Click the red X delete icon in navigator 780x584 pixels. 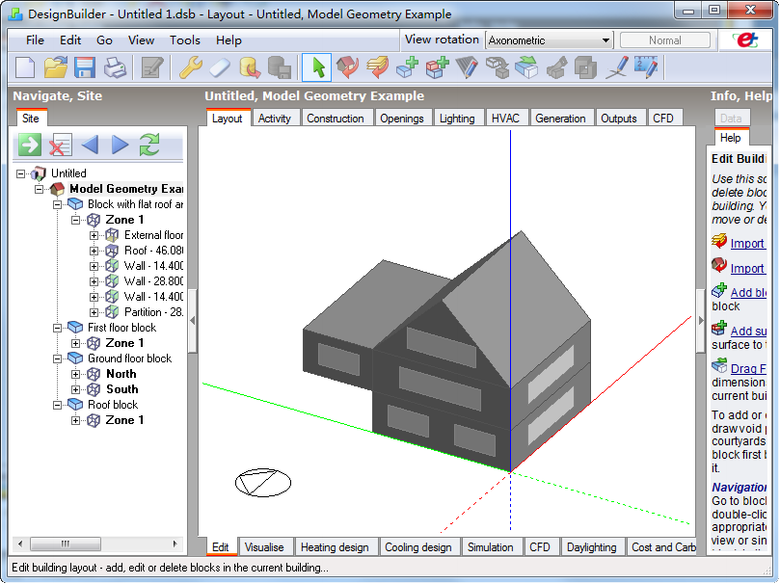[x=60, y=145]
